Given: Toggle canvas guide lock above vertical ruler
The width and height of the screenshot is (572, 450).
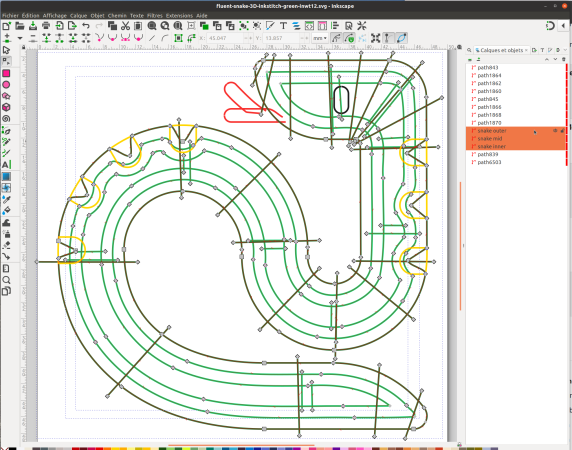Looking at the screenshot, I should pos(23,47).
